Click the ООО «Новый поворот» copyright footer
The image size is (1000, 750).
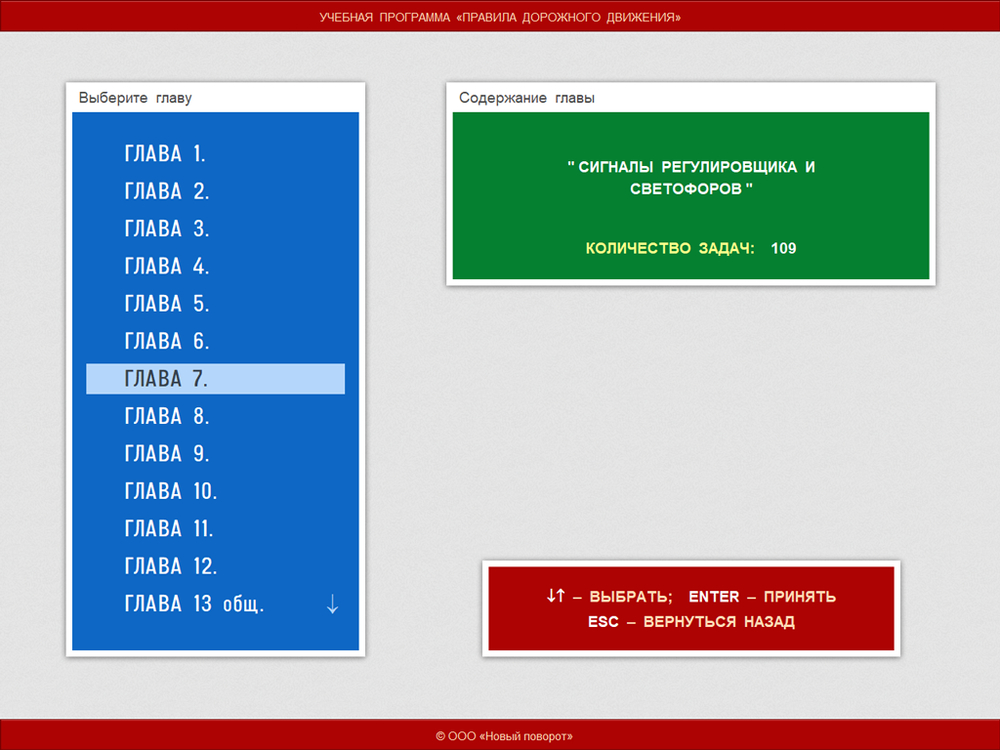point(504,736)
